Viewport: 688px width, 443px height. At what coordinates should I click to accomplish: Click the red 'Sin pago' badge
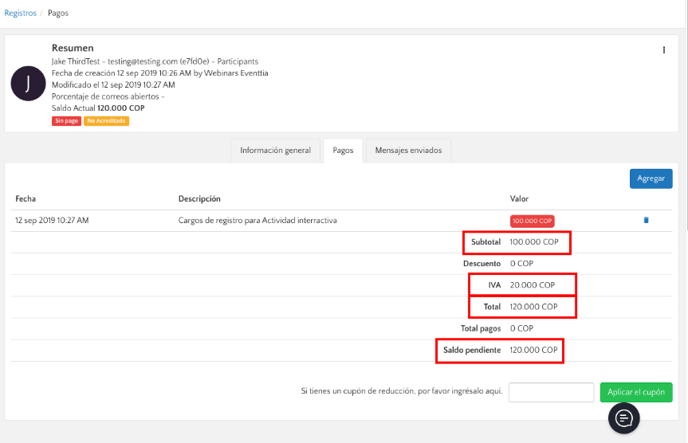[x=66, y=121]
